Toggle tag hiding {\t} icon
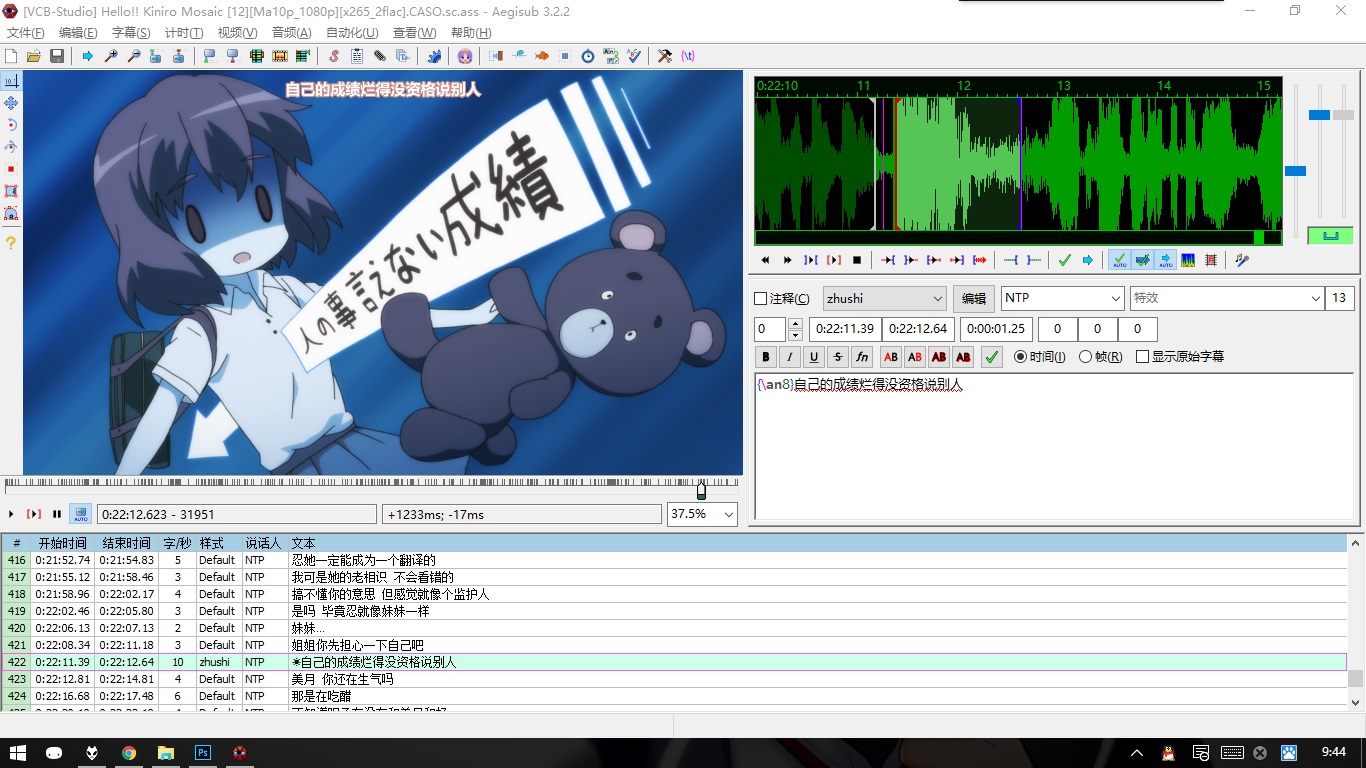The height and width of the screenshot is (768, 1366). point(688,56)
